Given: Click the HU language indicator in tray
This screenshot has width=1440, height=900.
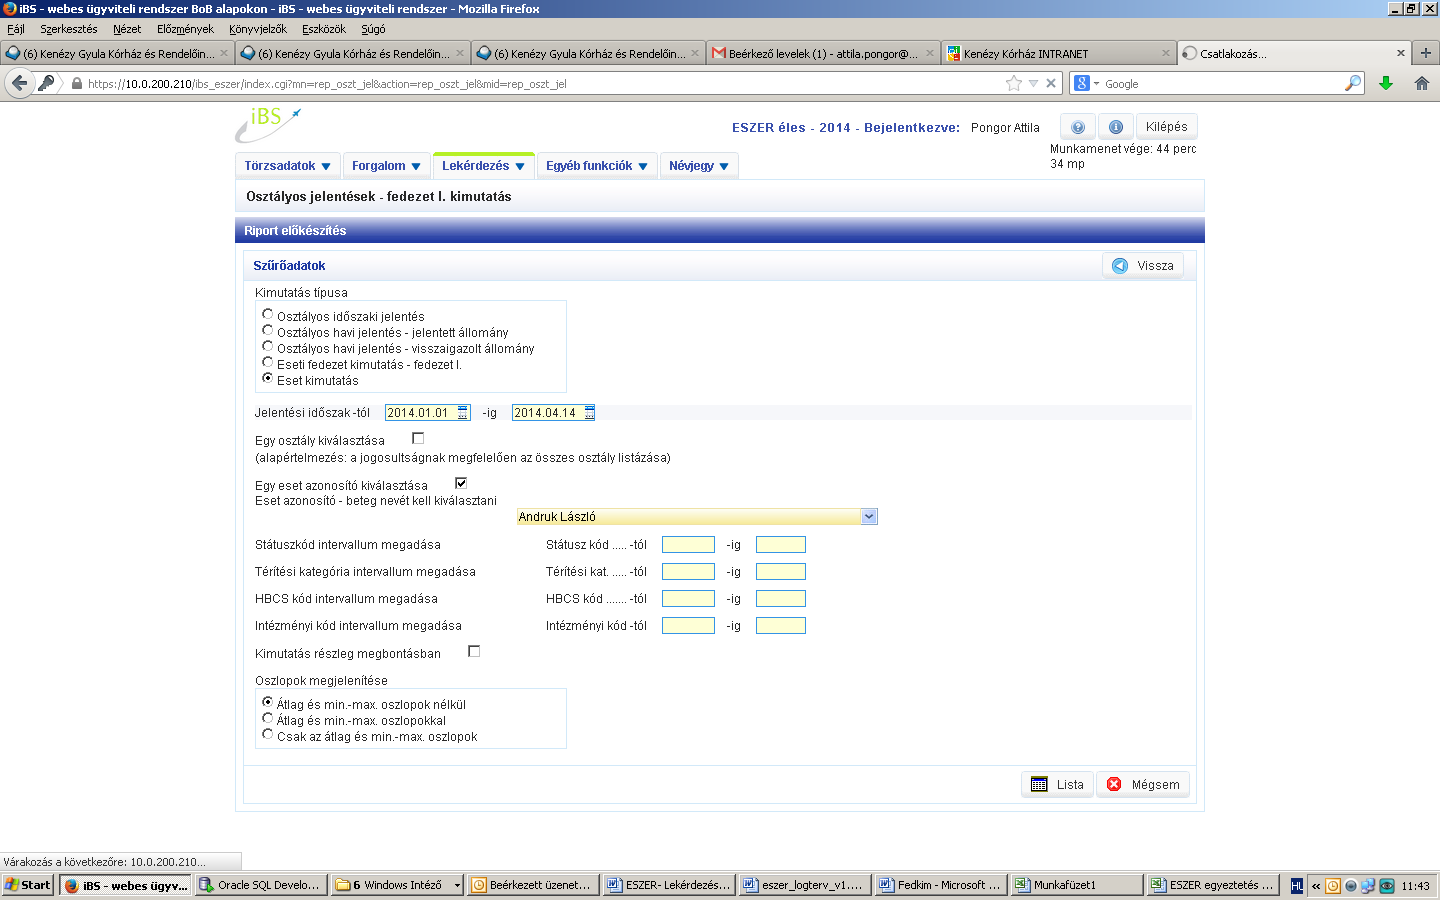Looking at the screenshot, I should click(x=1297, y=885).
